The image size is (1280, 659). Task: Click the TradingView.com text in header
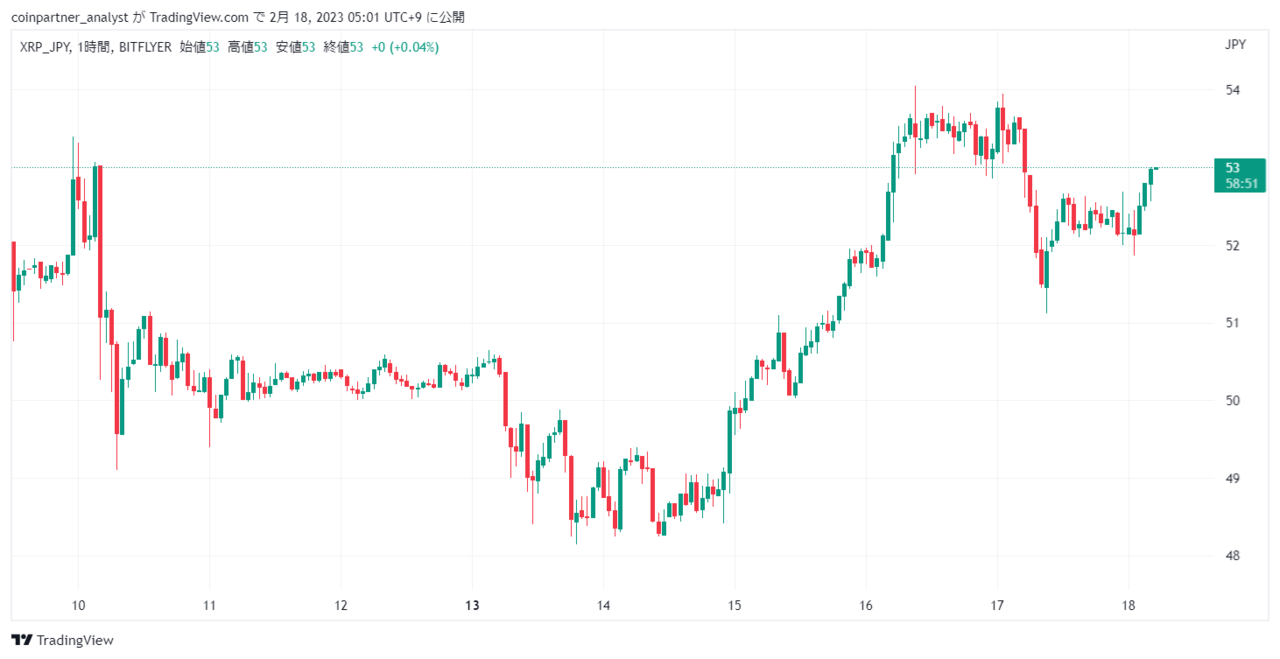[199, 17]
